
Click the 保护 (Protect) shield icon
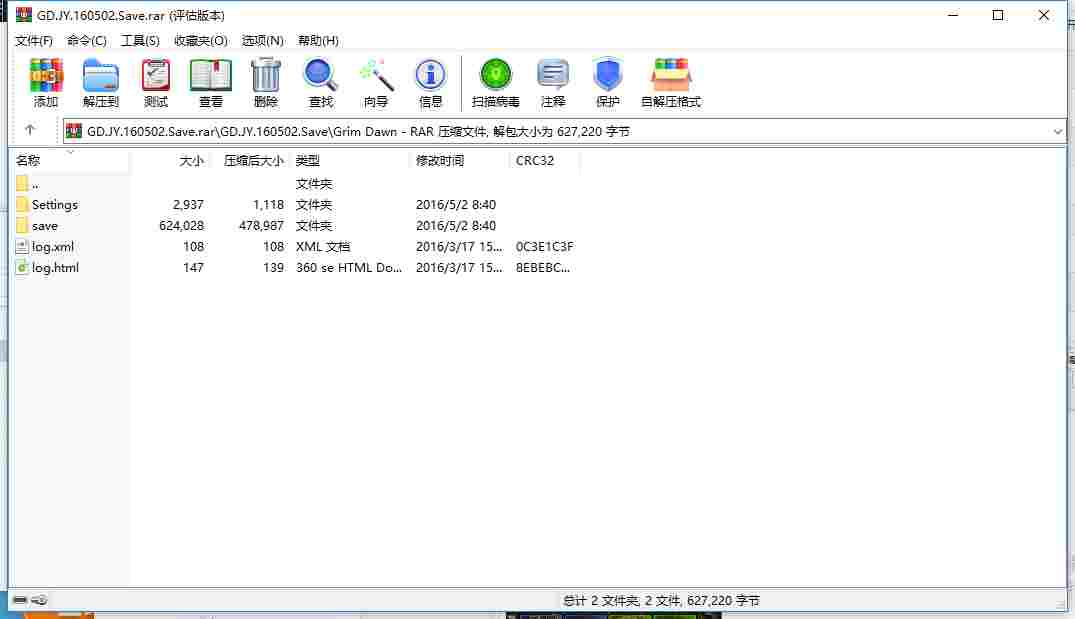pos(607,75)
